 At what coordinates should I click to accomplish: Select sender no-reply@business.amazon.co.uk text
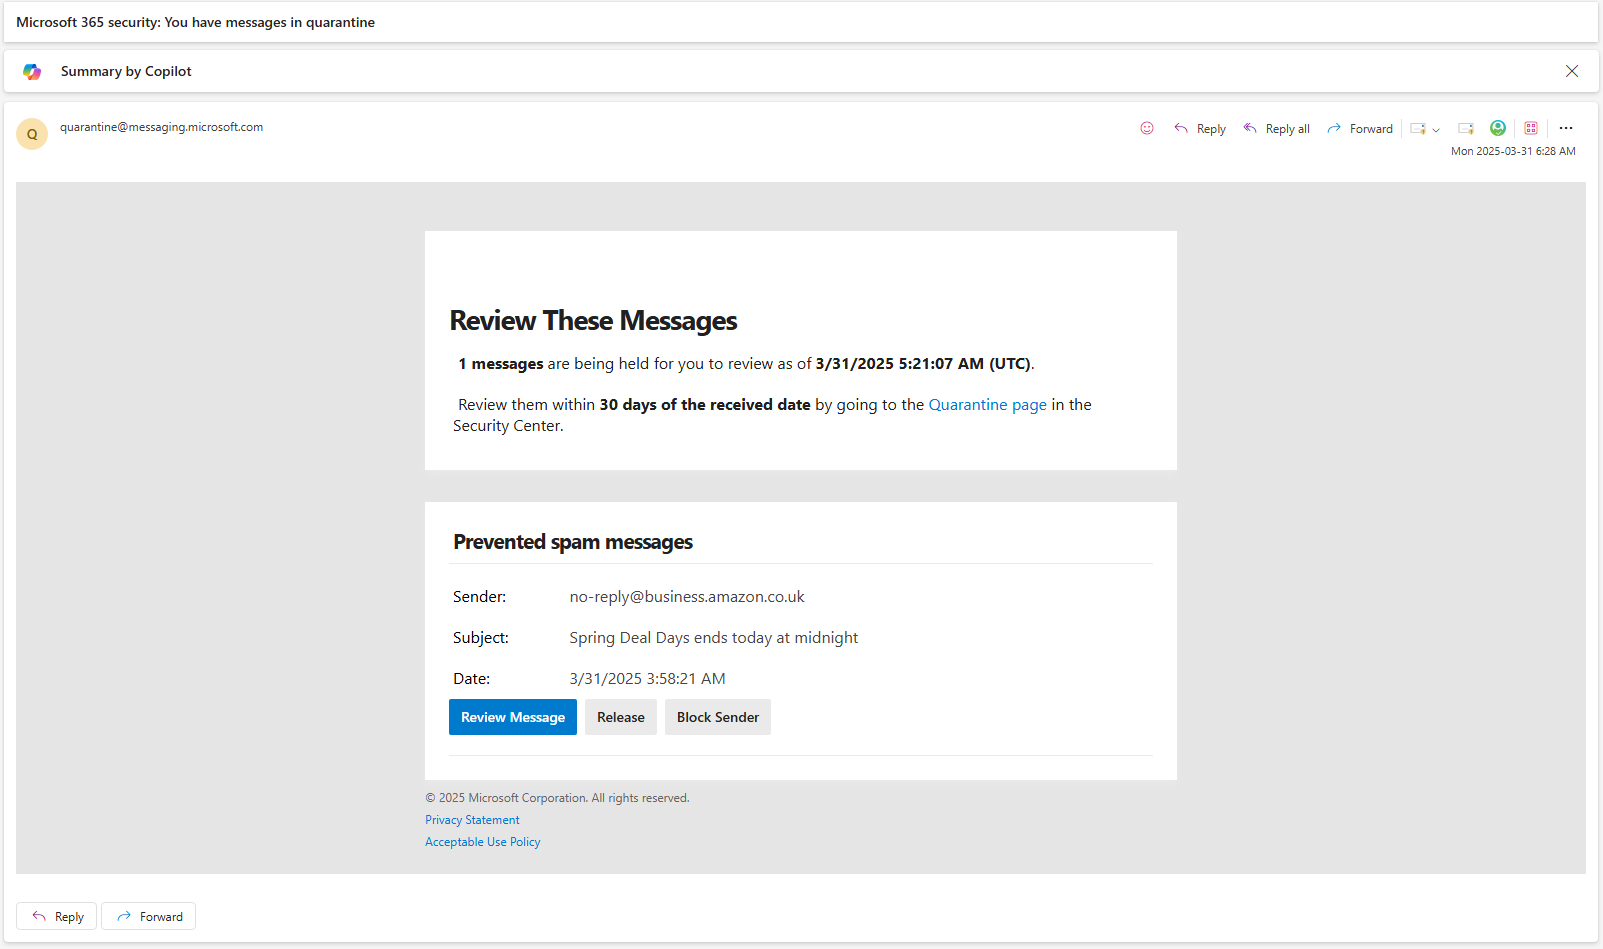(687, 596)
